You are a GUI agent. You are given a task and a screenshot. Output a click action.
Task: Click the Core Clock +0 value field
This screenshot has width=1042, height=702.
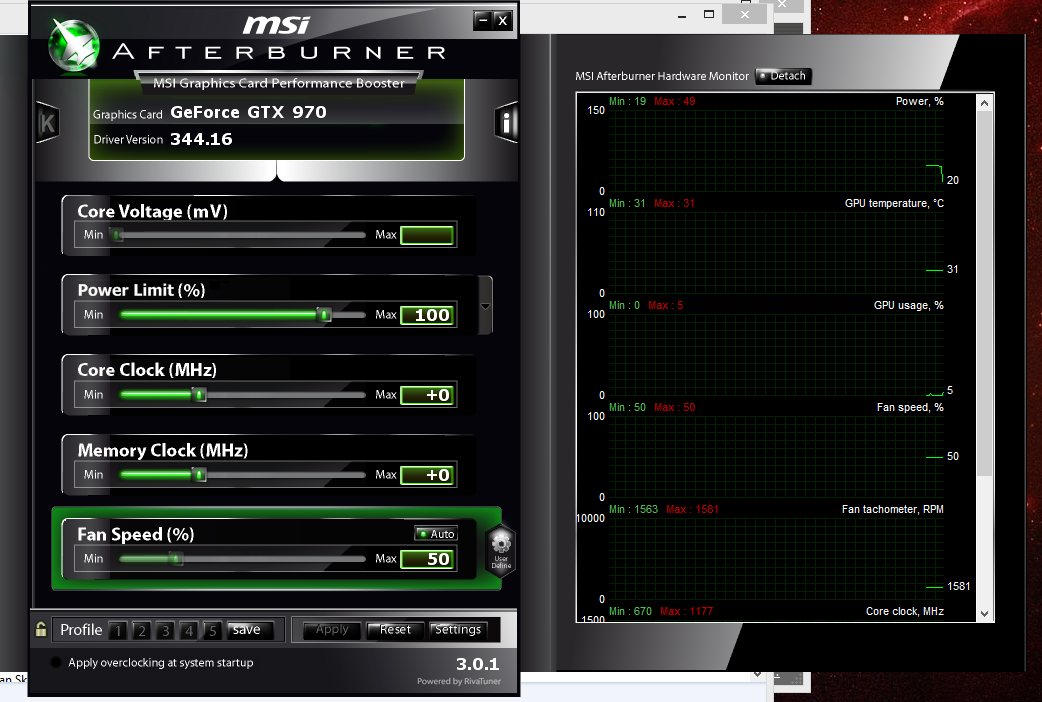click(x=427, y=395)
